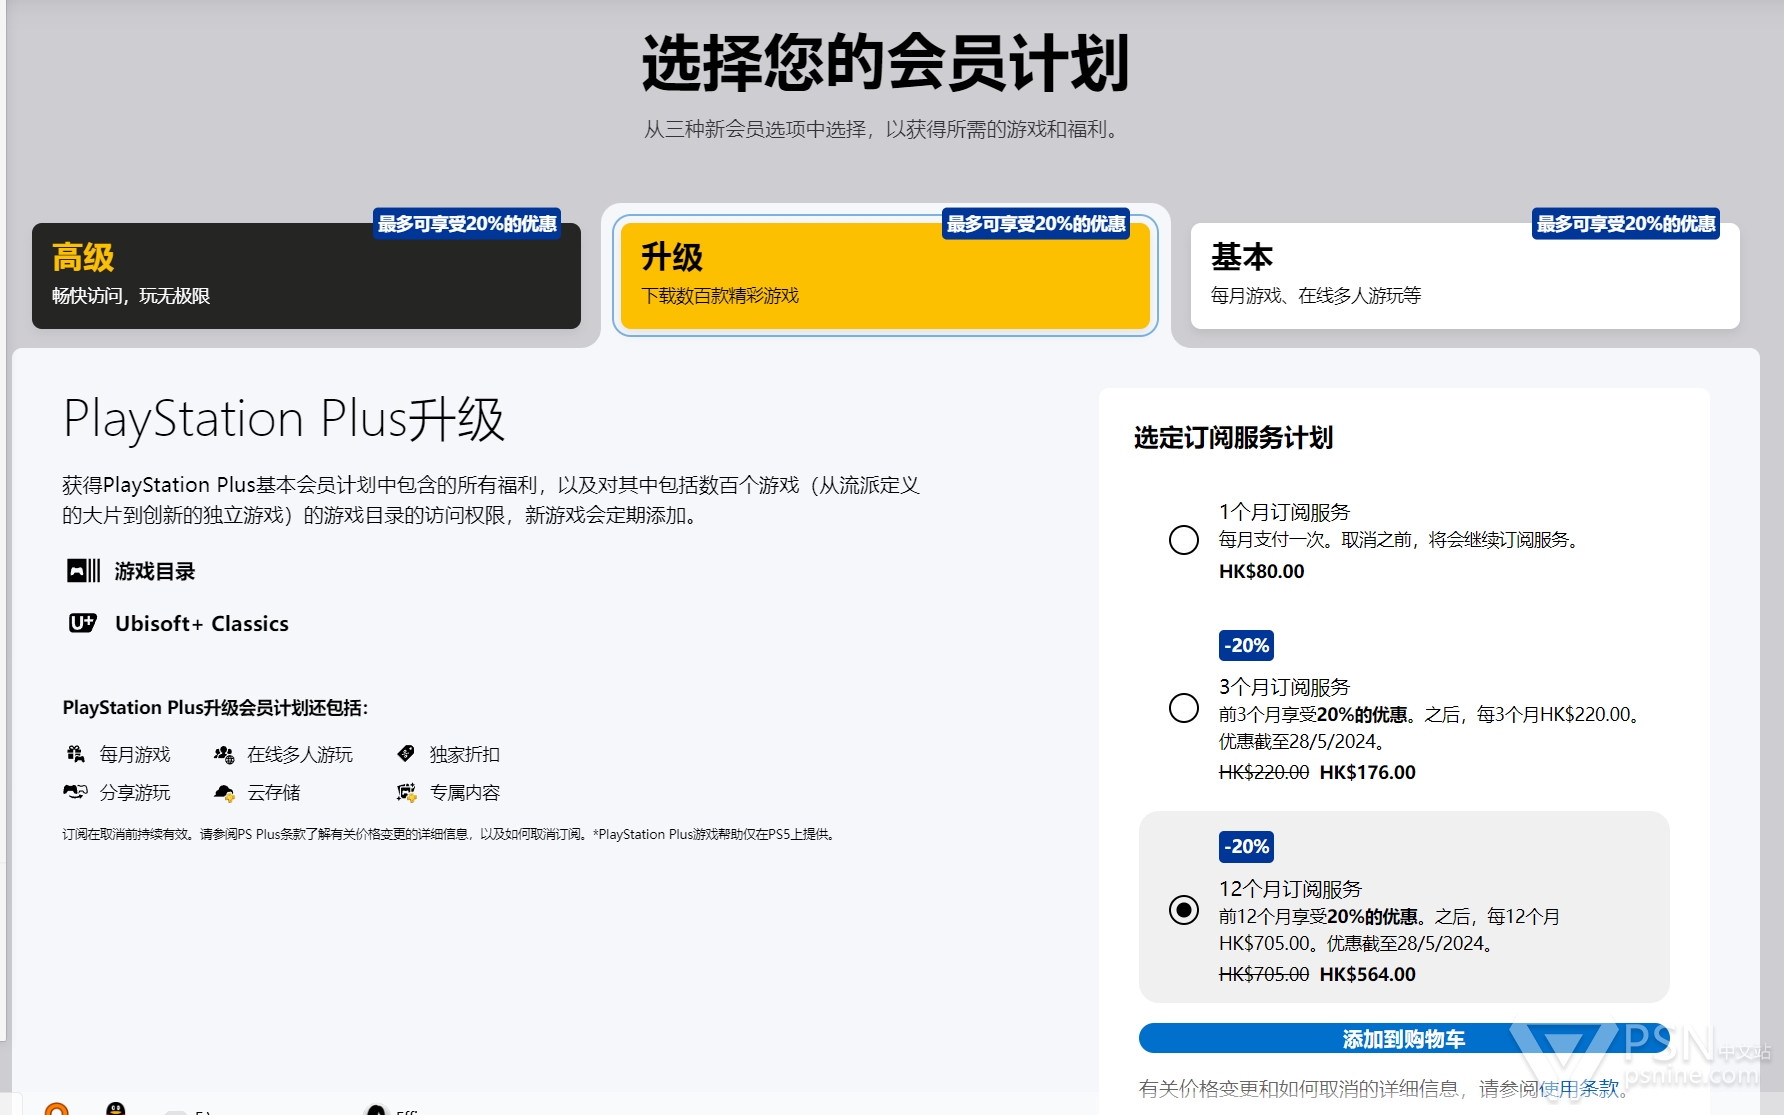Viewport: 1784px width, 1115px height.
Task: Click the 专属内容 icon
Action: click(406, 792)
